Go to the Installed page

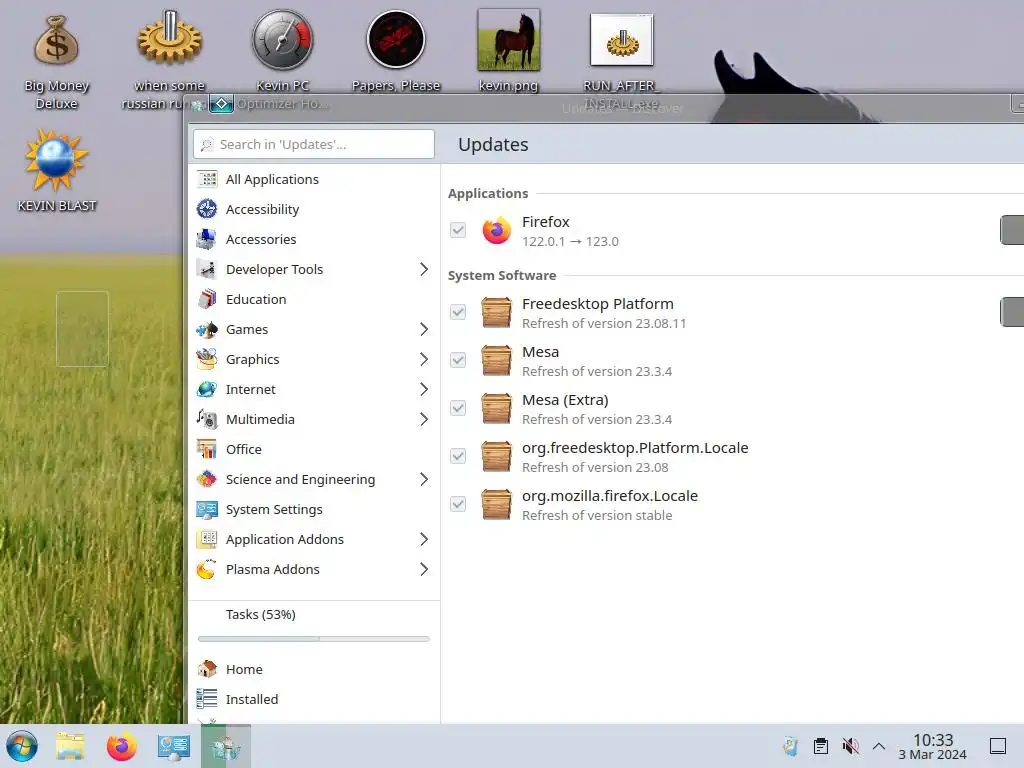pyautogui.click(x=314, y=699)
